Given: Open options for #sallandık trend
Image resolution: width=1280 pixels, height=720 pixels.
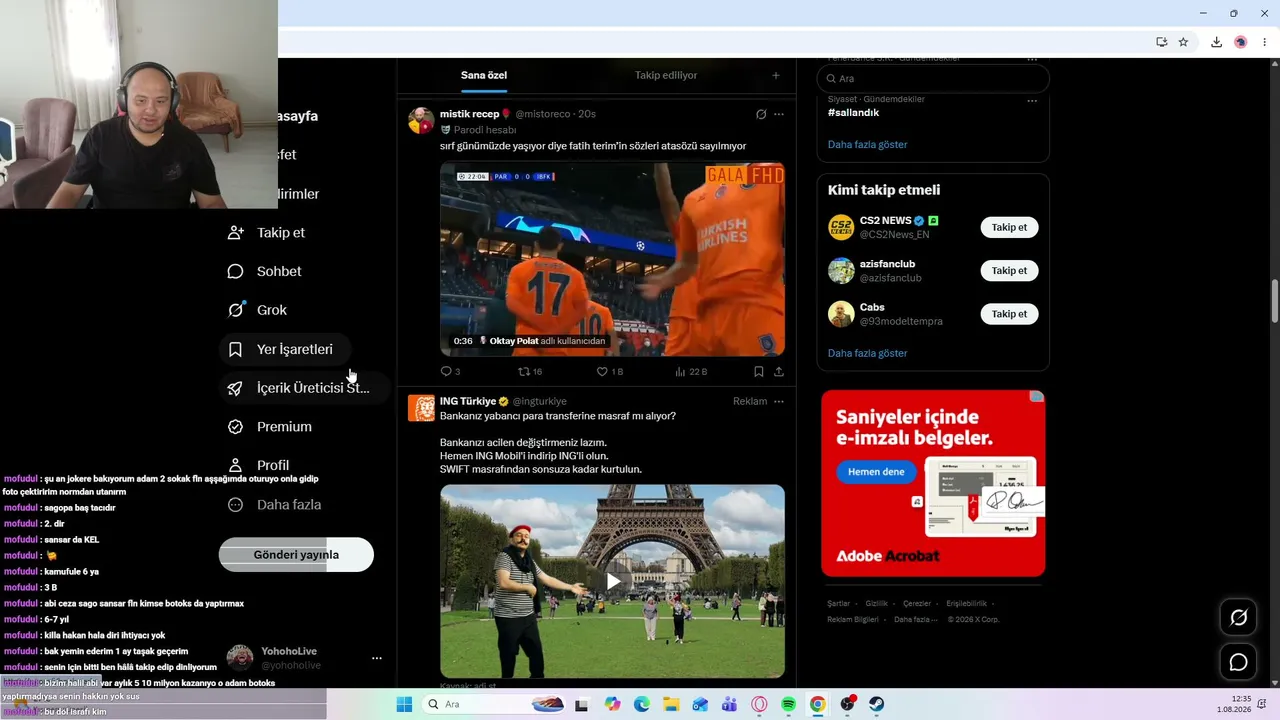Looking at the screenshot, I should click(1032, 100).
